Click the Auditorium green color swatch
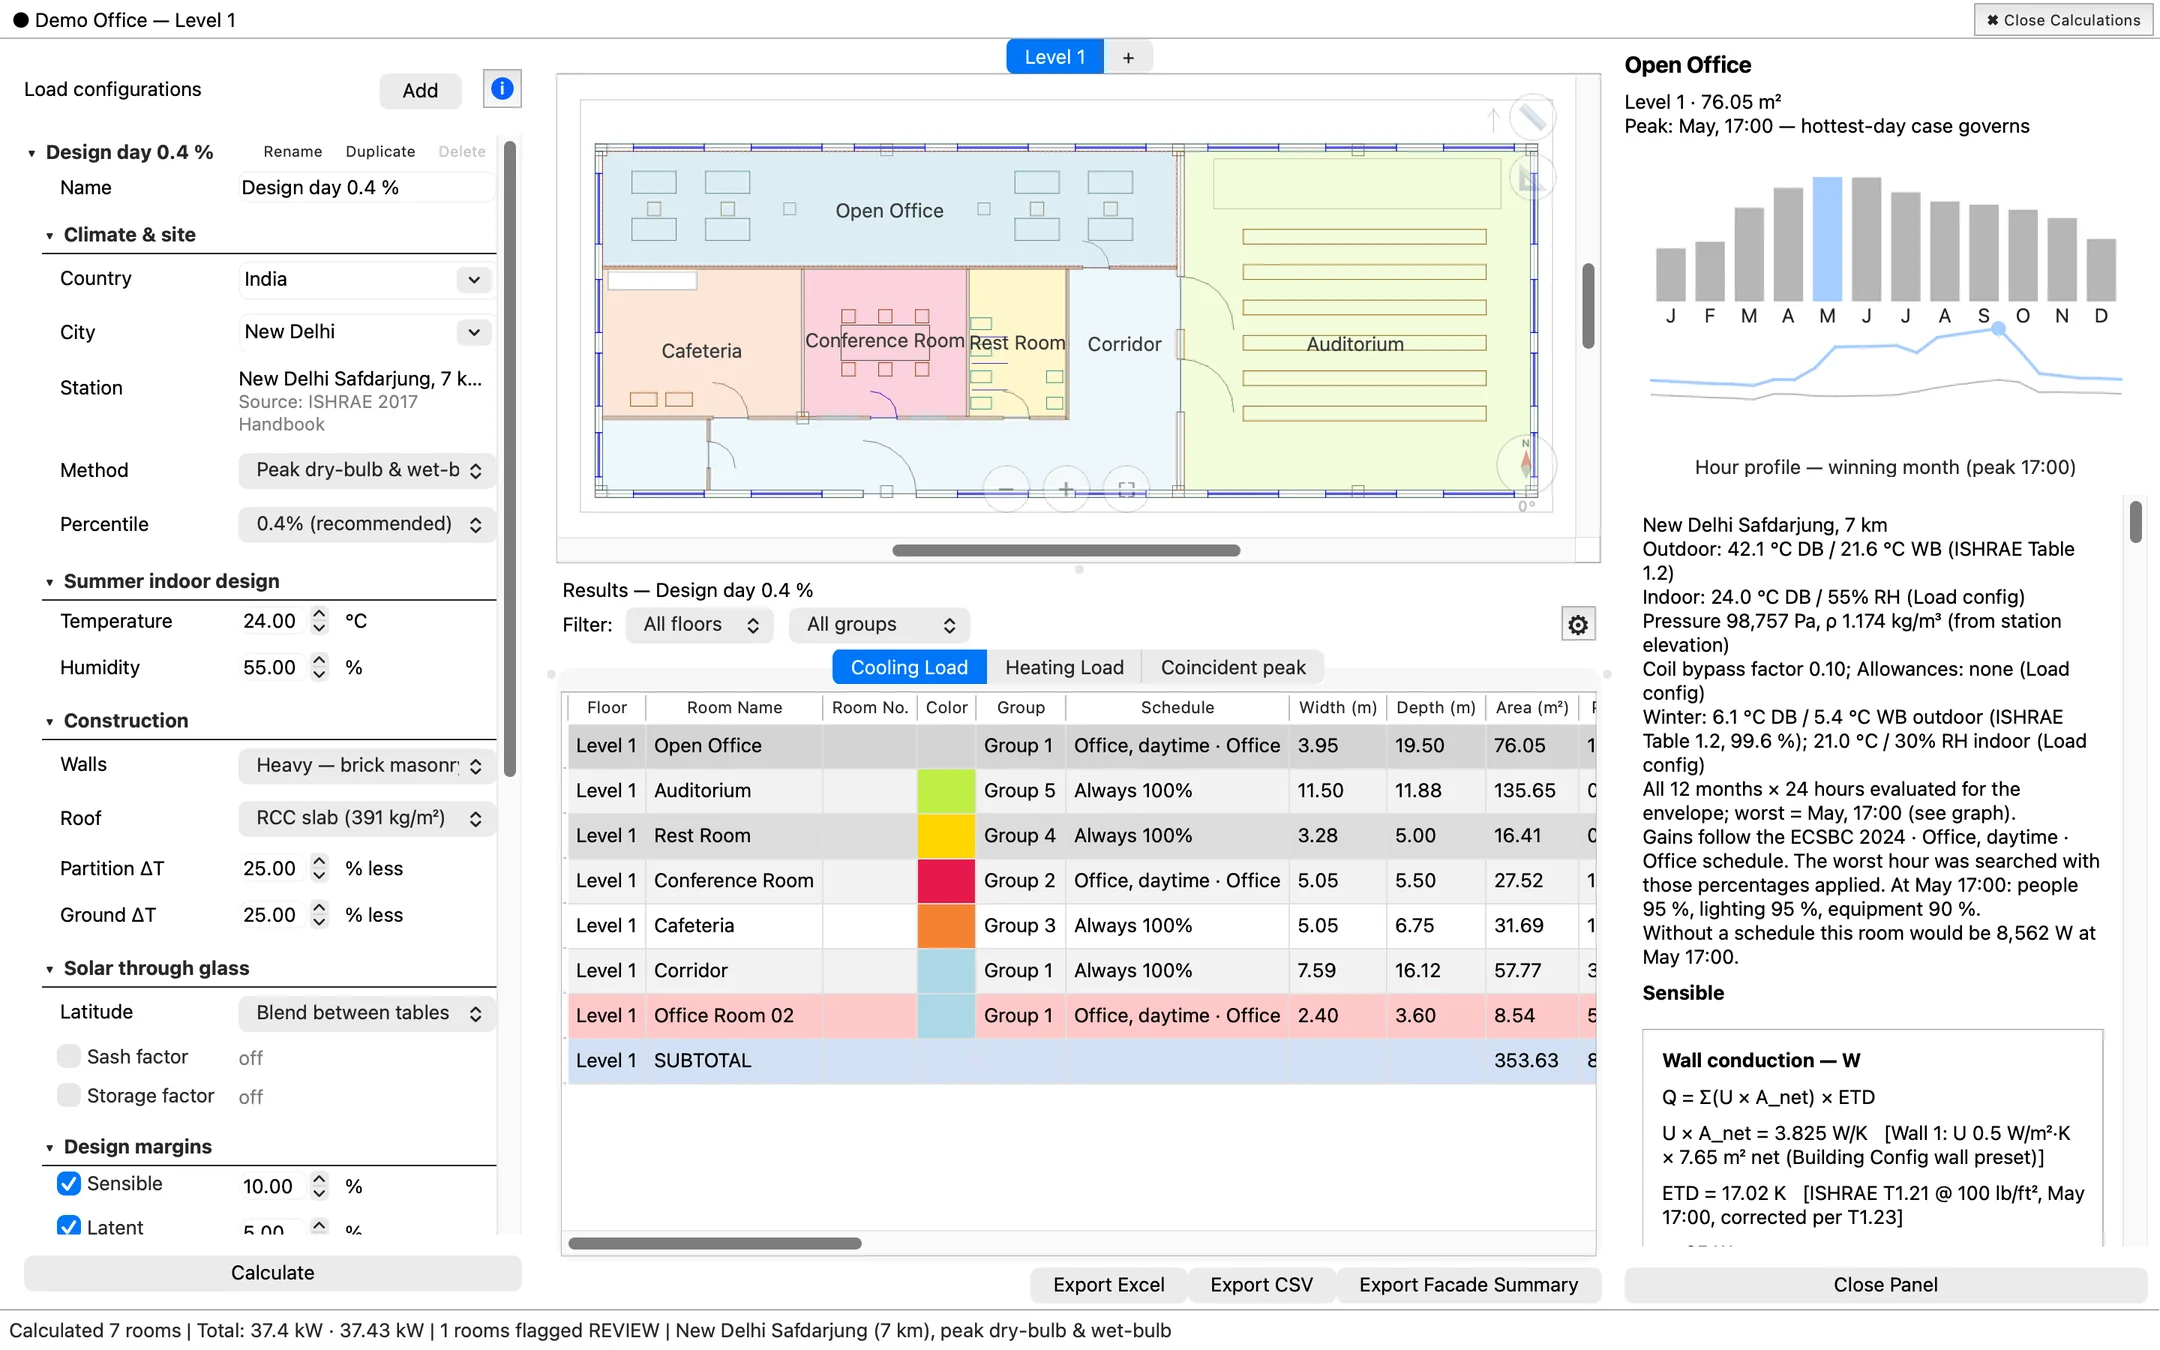The height and width of the screenshot is (1350, 2160). [946, 791]
